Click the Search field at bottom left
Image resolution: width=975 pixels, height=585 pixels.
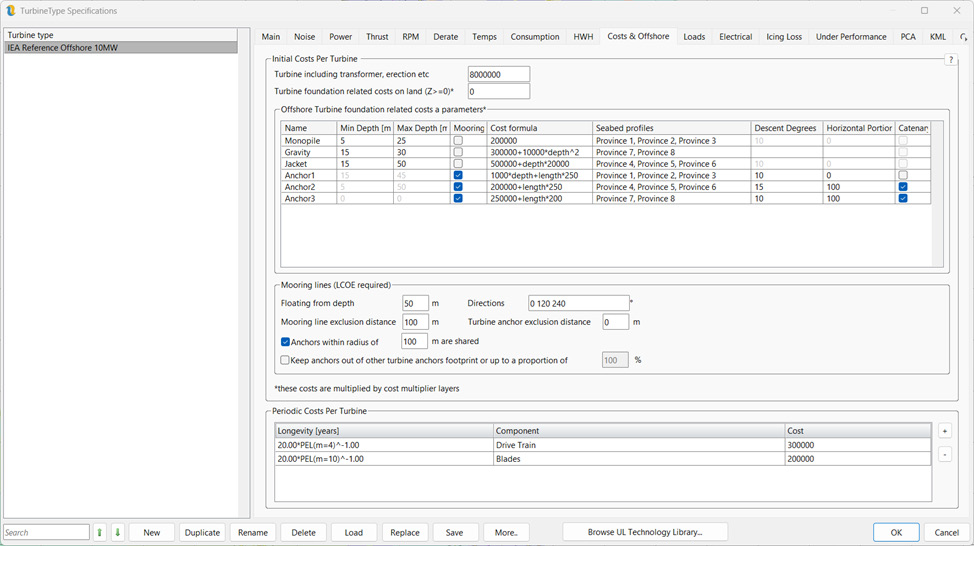coord(46,531)
